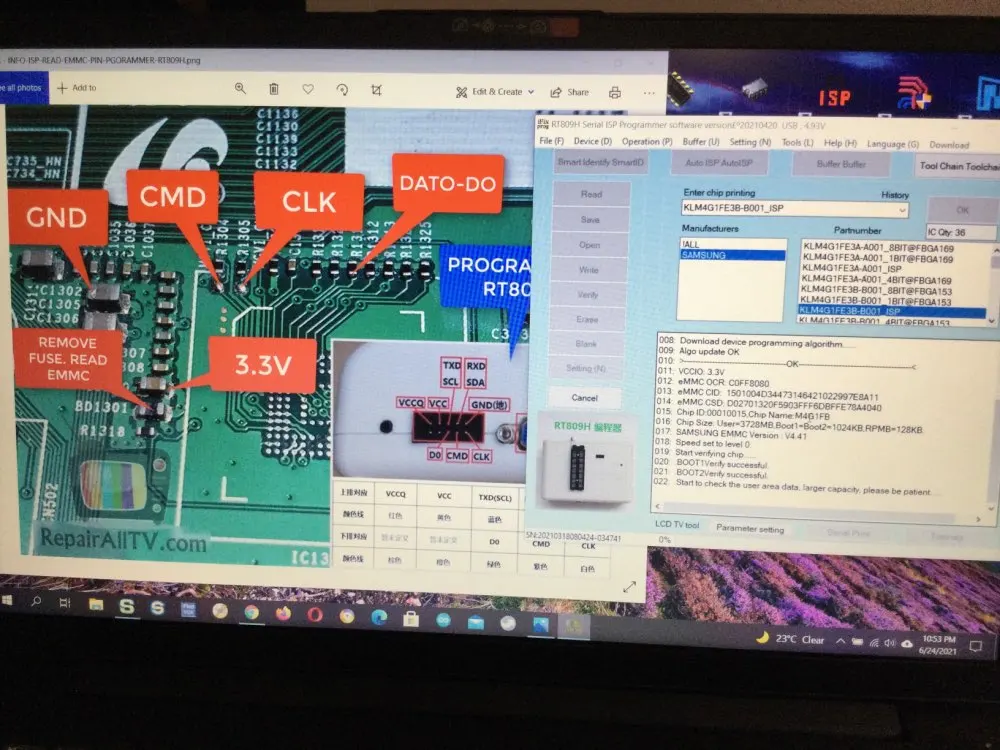Switch to LCD TV tool tab
Screen dimensions: 1000x750
[677, 524]
